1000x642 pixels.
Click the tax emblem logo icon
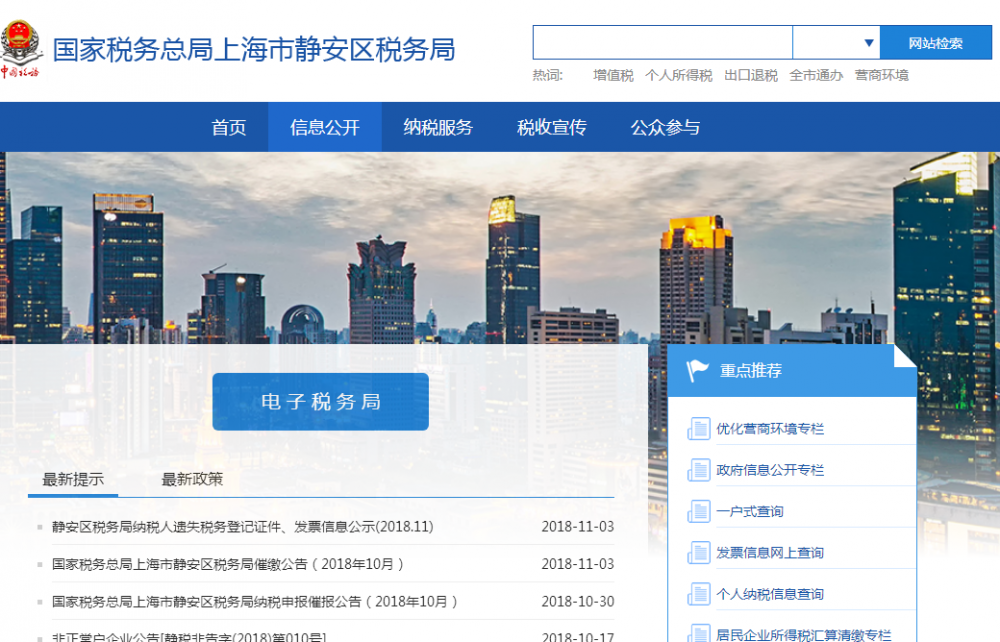coord(19,47)
